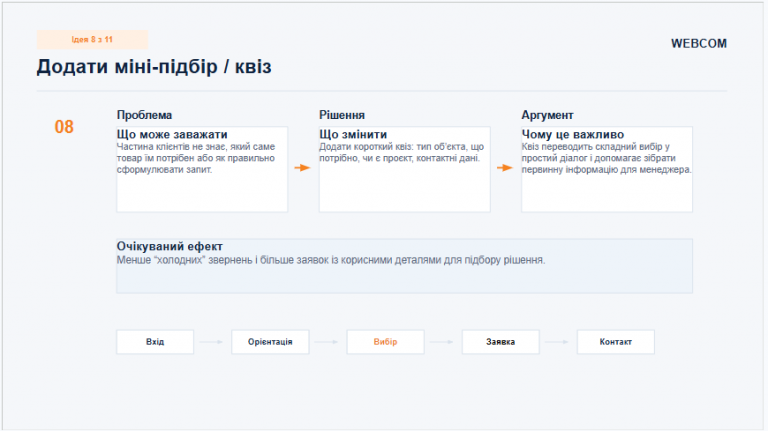Viewport: 768px width, 431px height.
Task: Click the WEBCOM logo
Action: click(698, 44)
